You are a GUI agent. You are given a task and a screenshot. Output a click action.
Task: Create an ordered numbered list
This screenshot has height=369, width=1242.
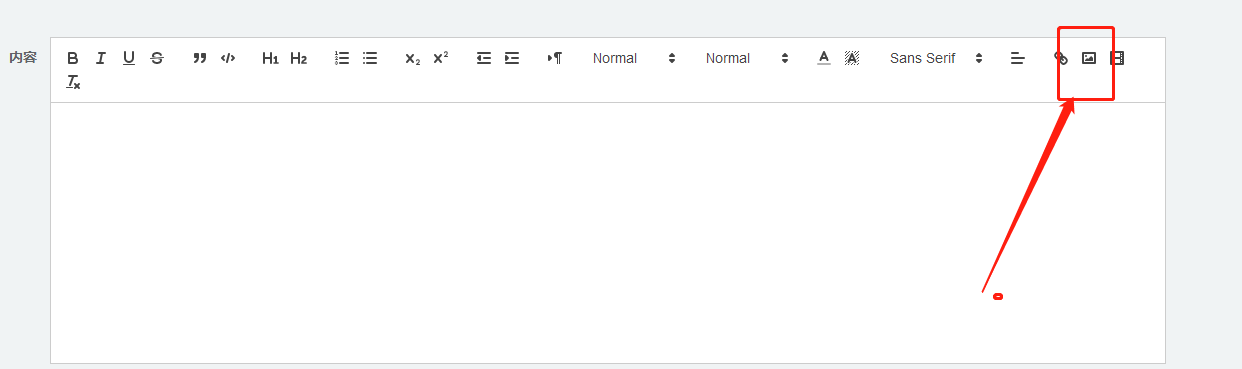coord(342,58)
